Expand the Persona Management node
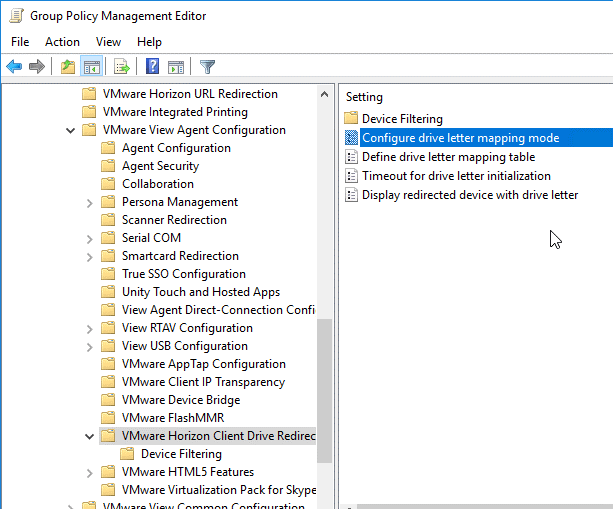This screenshot has width=613, height=509. point(90,203)
